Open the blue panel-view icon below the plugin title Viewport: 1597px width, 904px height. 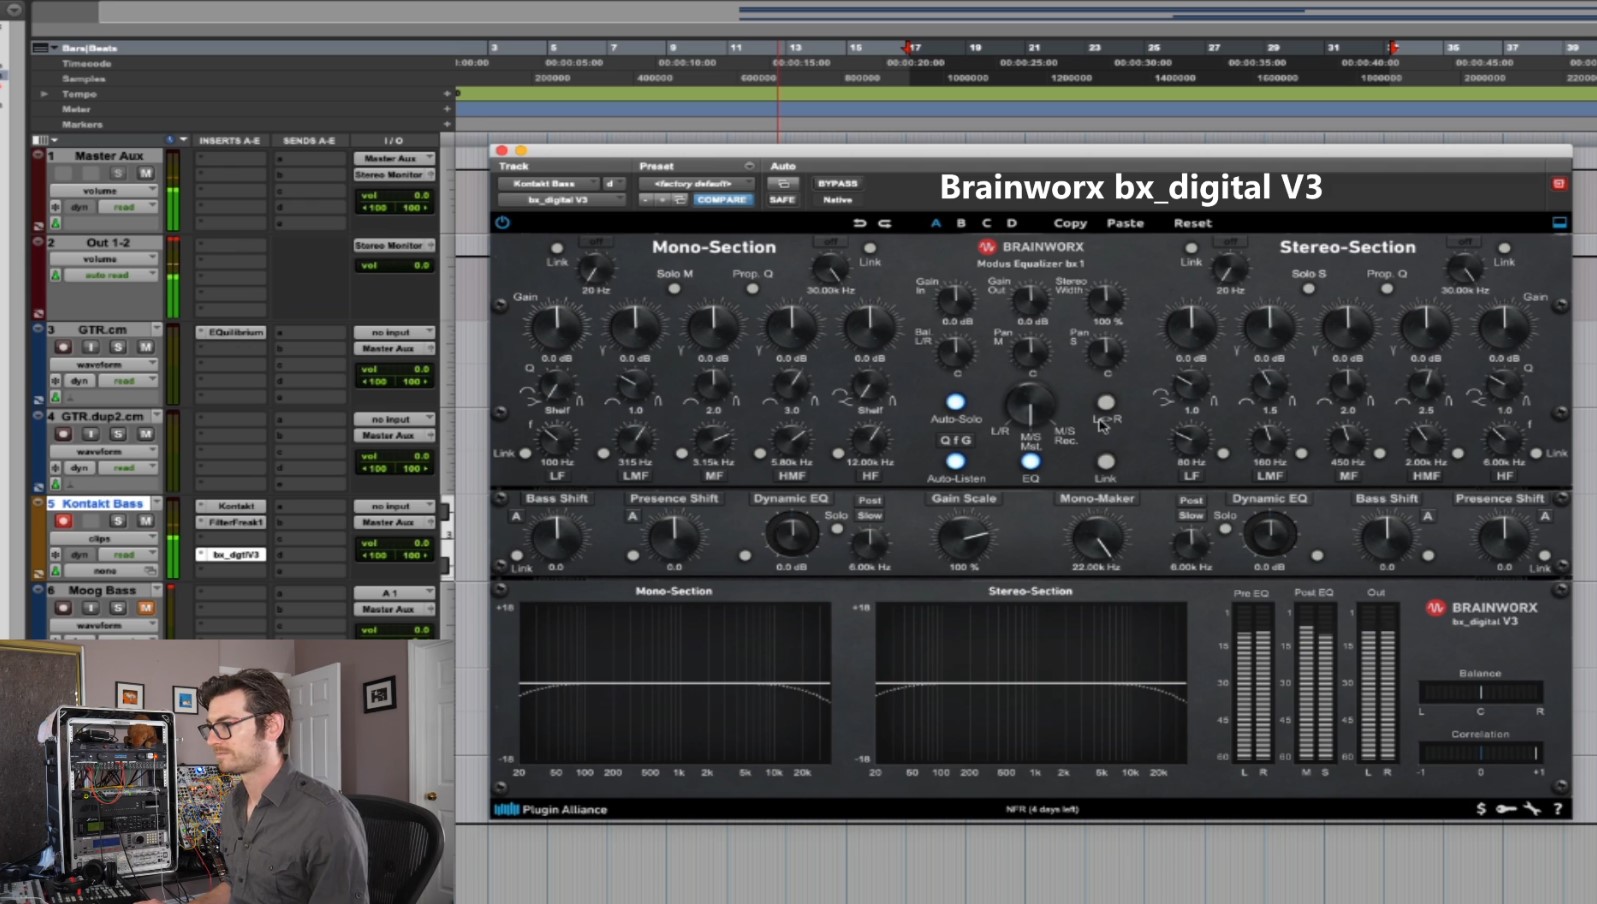pos(1559,222)
